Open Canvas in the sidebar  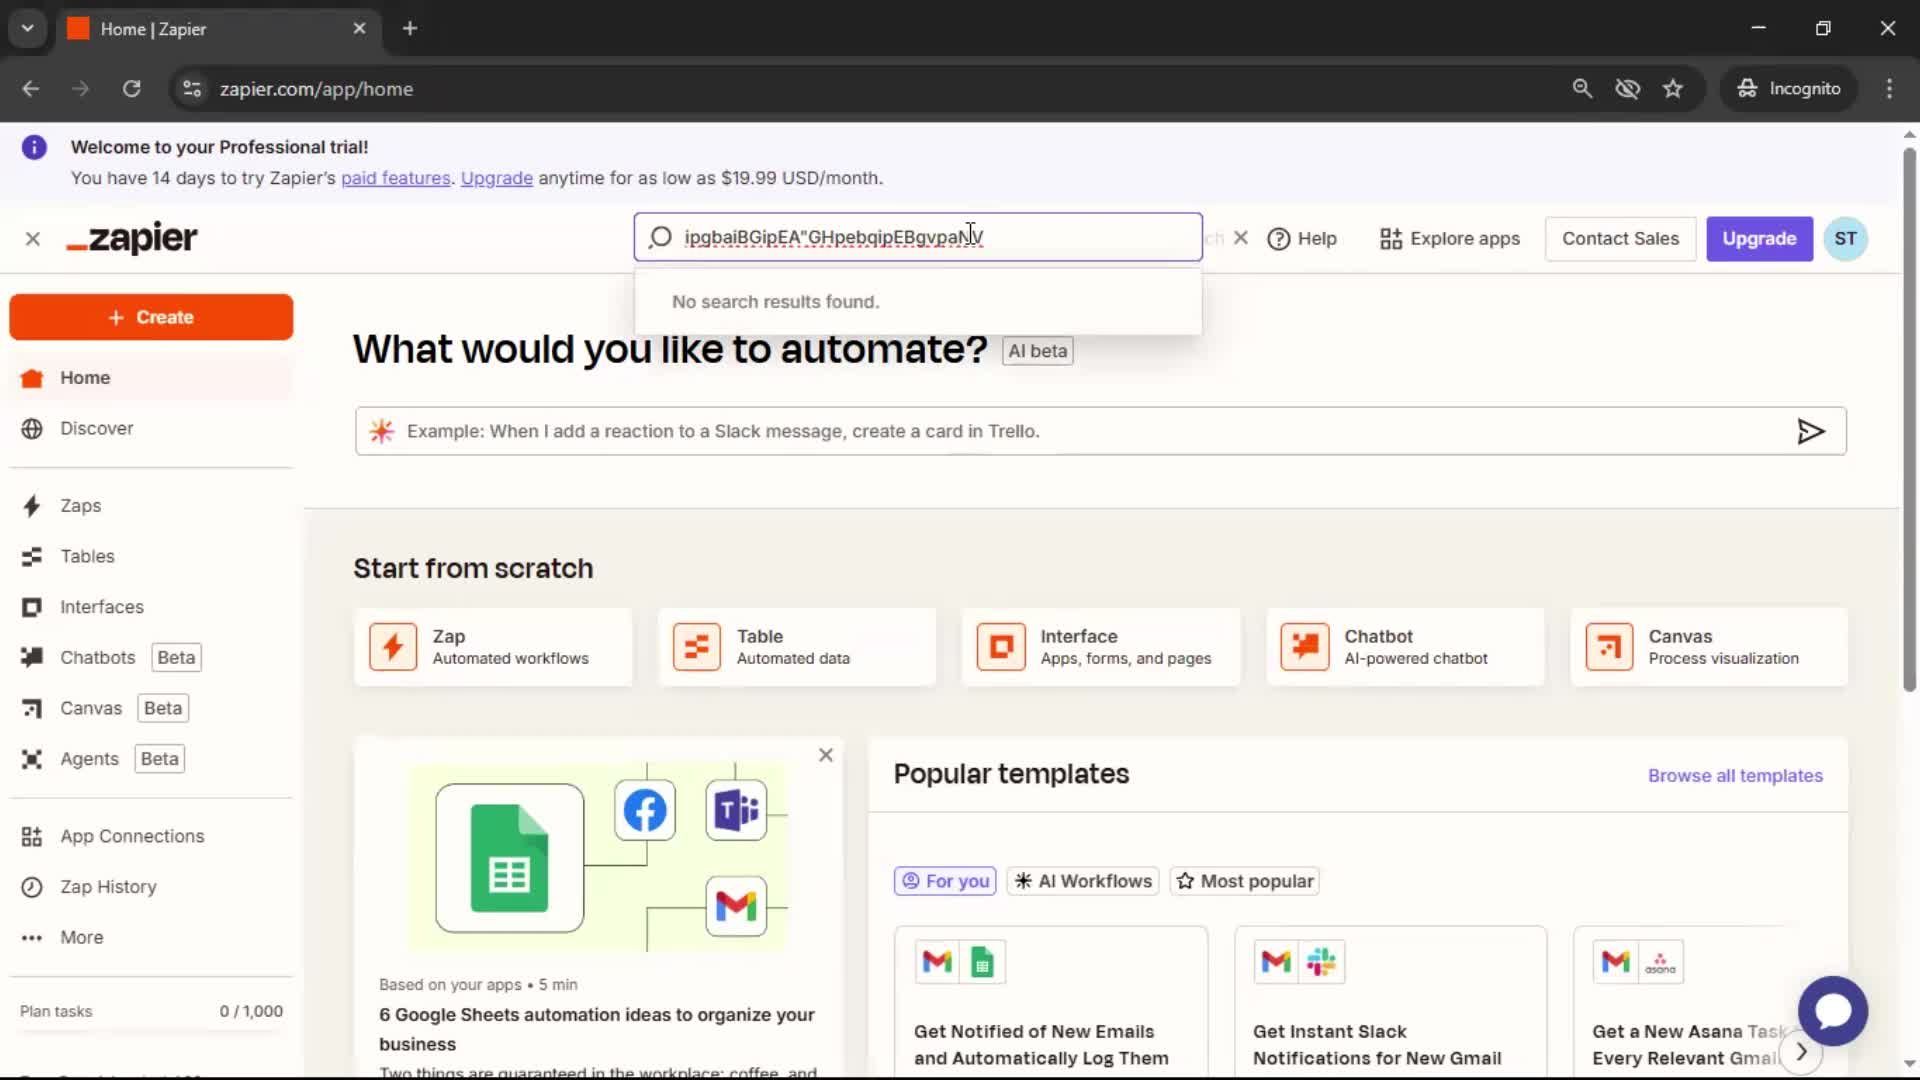coord(151,708)
